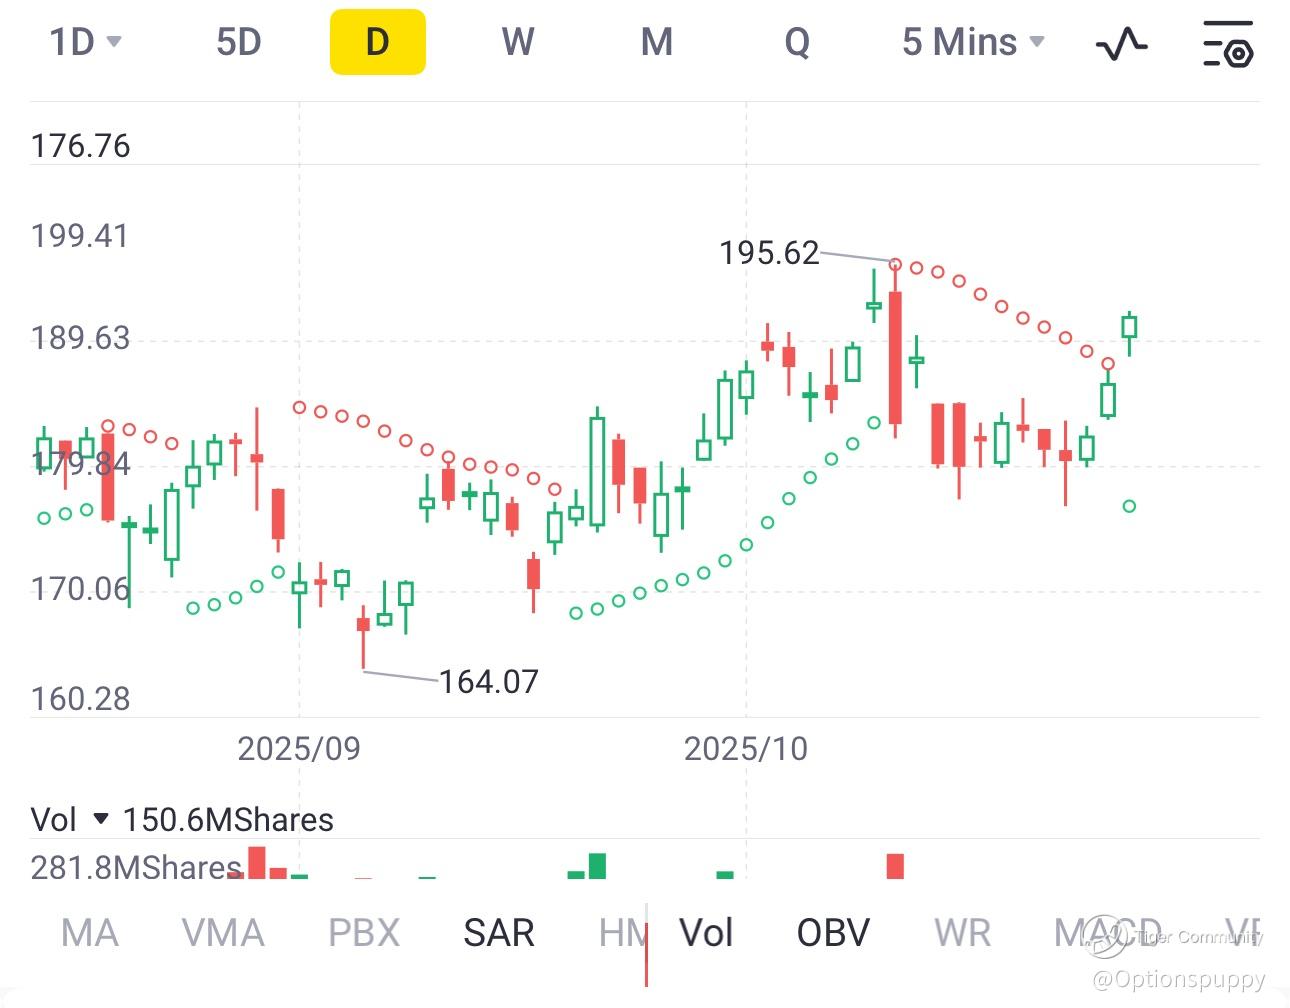Select the OBV sub-chart indicator
The height and width of the screenshot is (1008, 1290).
coord(833,933)
